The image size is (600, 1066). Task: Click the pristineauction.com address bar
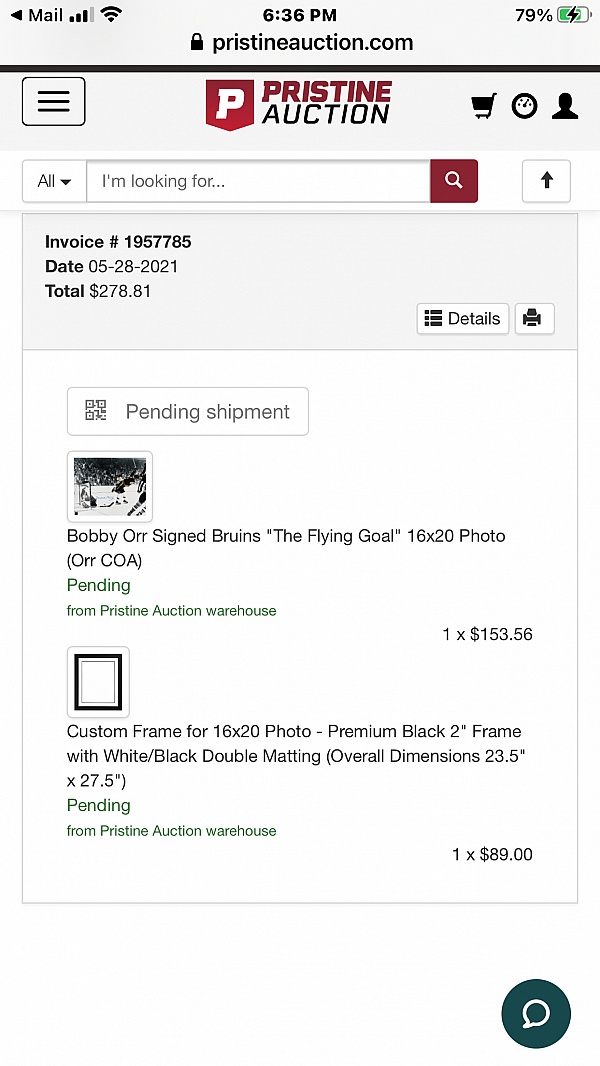pyautogui.click(x=300, y=43)
